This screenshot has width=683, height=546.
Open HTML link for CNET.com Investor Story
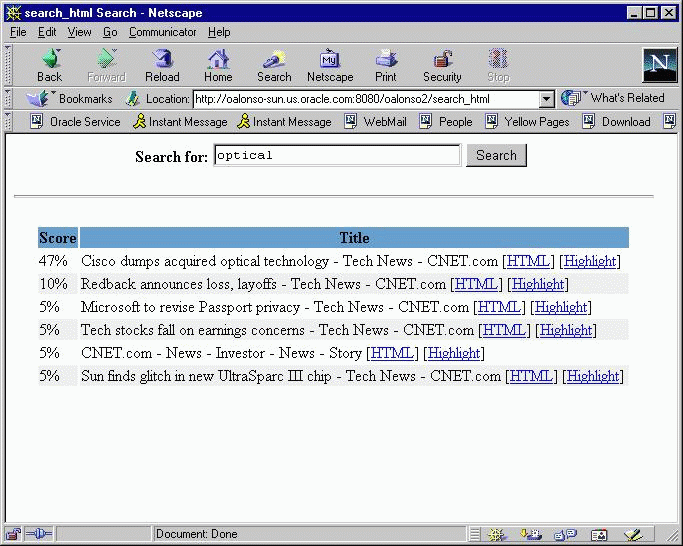[x=392, y=353]
